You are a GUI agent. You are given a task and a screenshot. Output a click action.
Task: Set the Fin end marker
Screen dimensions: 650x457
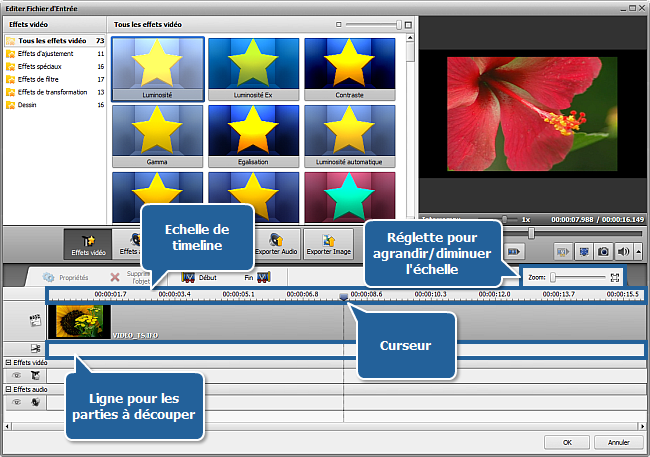pyautogui.click(x=256, y=277)
